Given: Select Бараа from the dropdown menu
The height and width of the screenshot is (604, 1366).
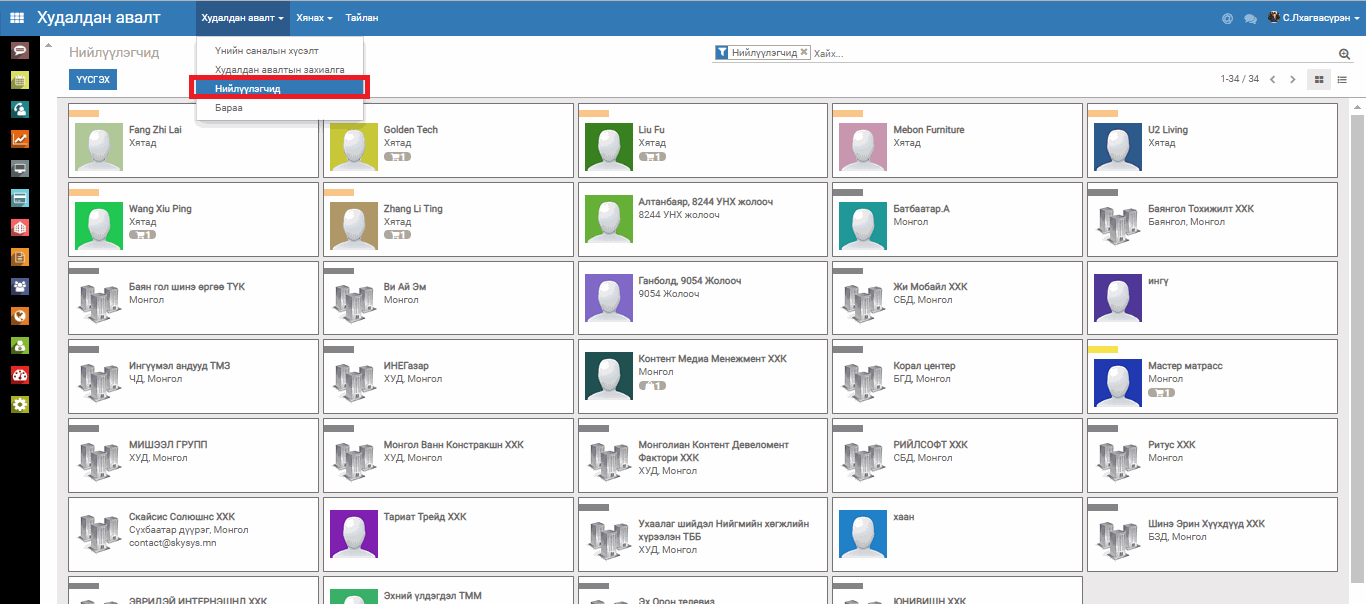Looking at the screenshot, I should pyautogui.click(x=228, y=107).
